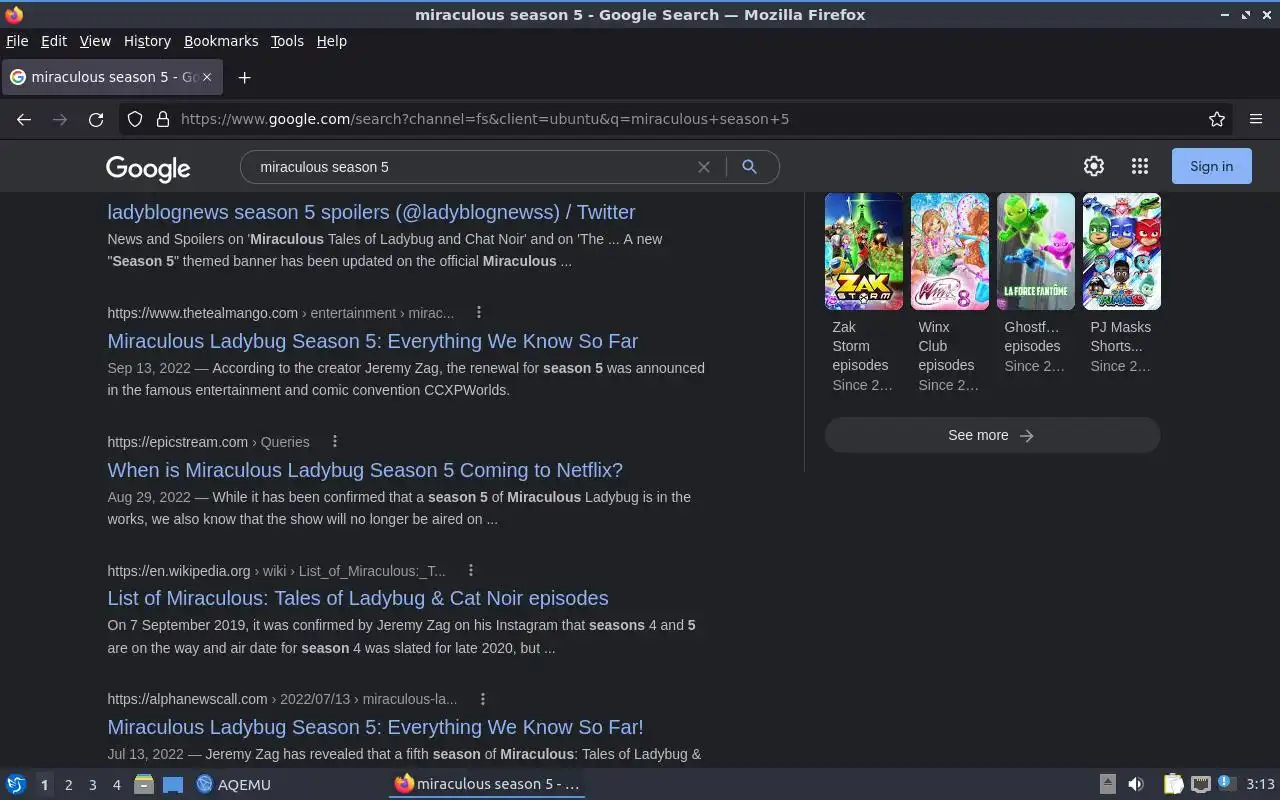The width and height of the screenshot is (1280, 800).
Task: Click the Sign in button
Action: (x=1212, y=166)
